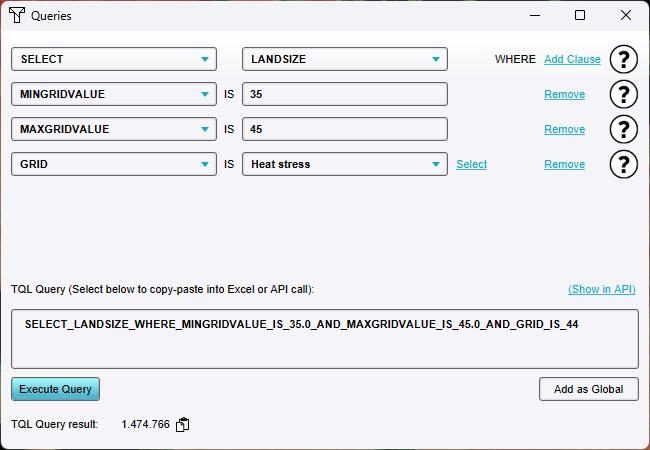Open help for the MAXGRIDVALUE clause

[x=624, y=129]
